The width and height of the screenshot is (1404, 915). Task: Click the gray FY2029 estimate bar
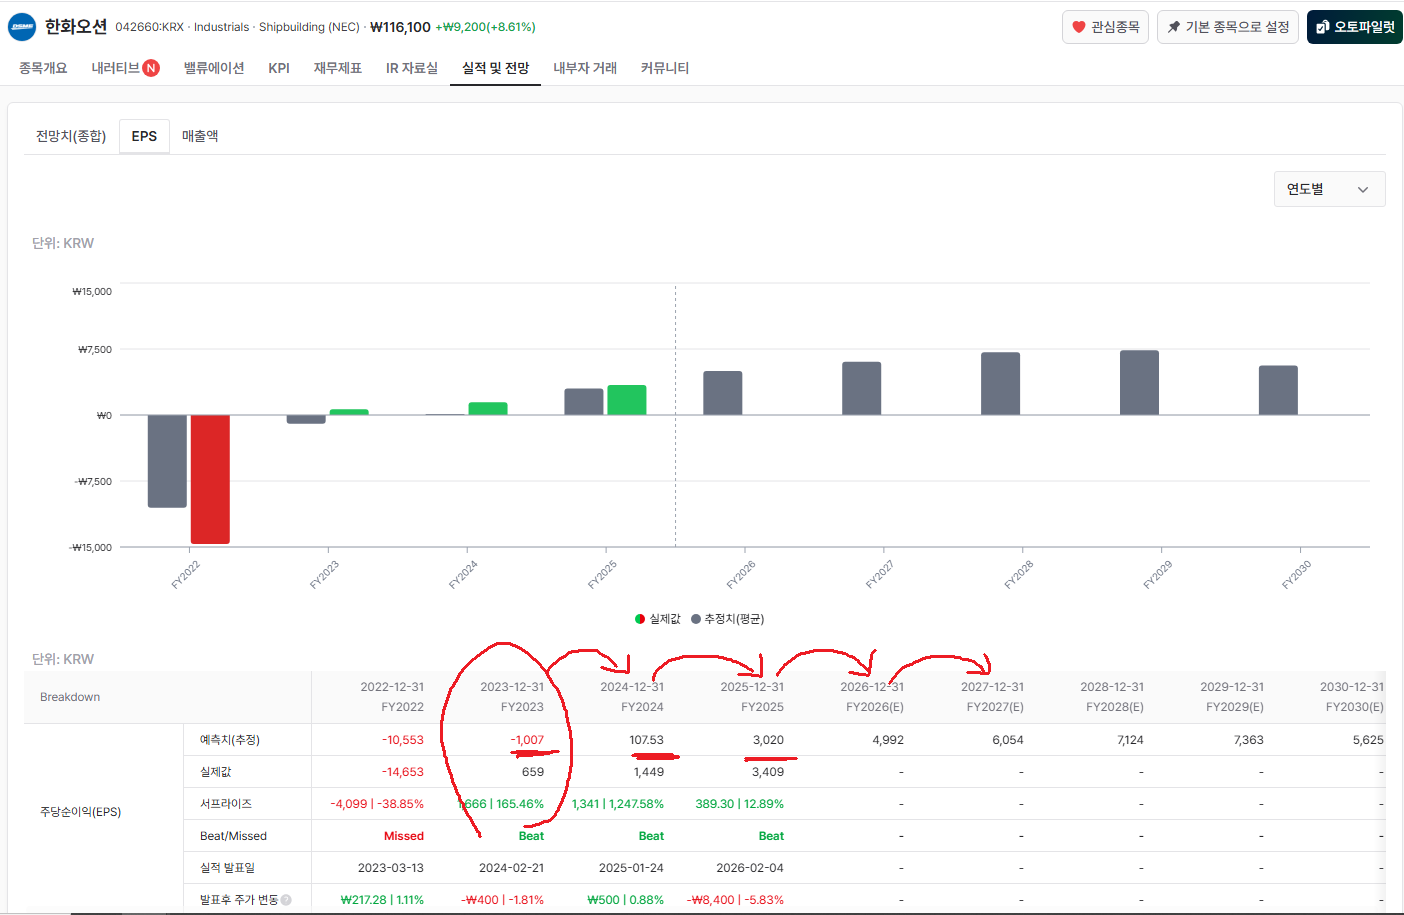1139,383
